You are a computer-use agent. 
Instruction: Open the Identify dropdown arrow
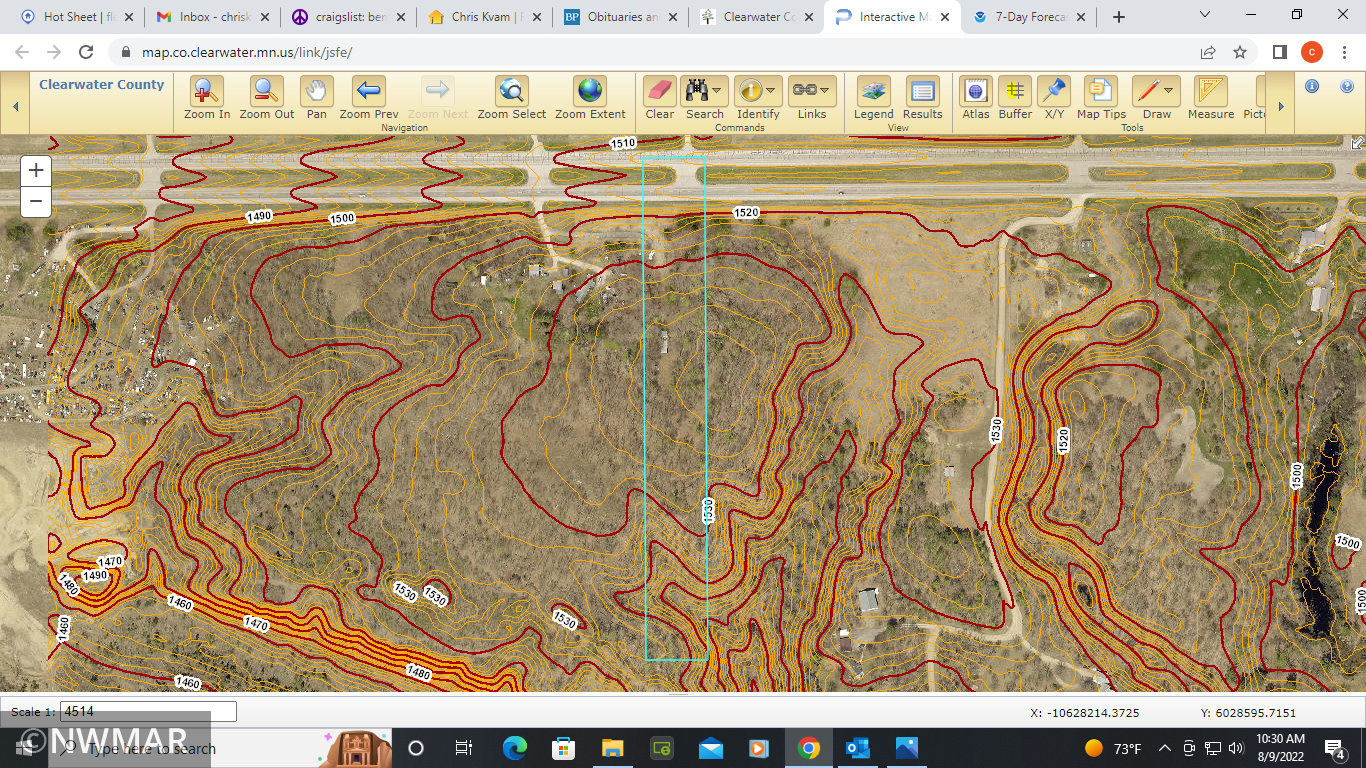coord(772,91)
